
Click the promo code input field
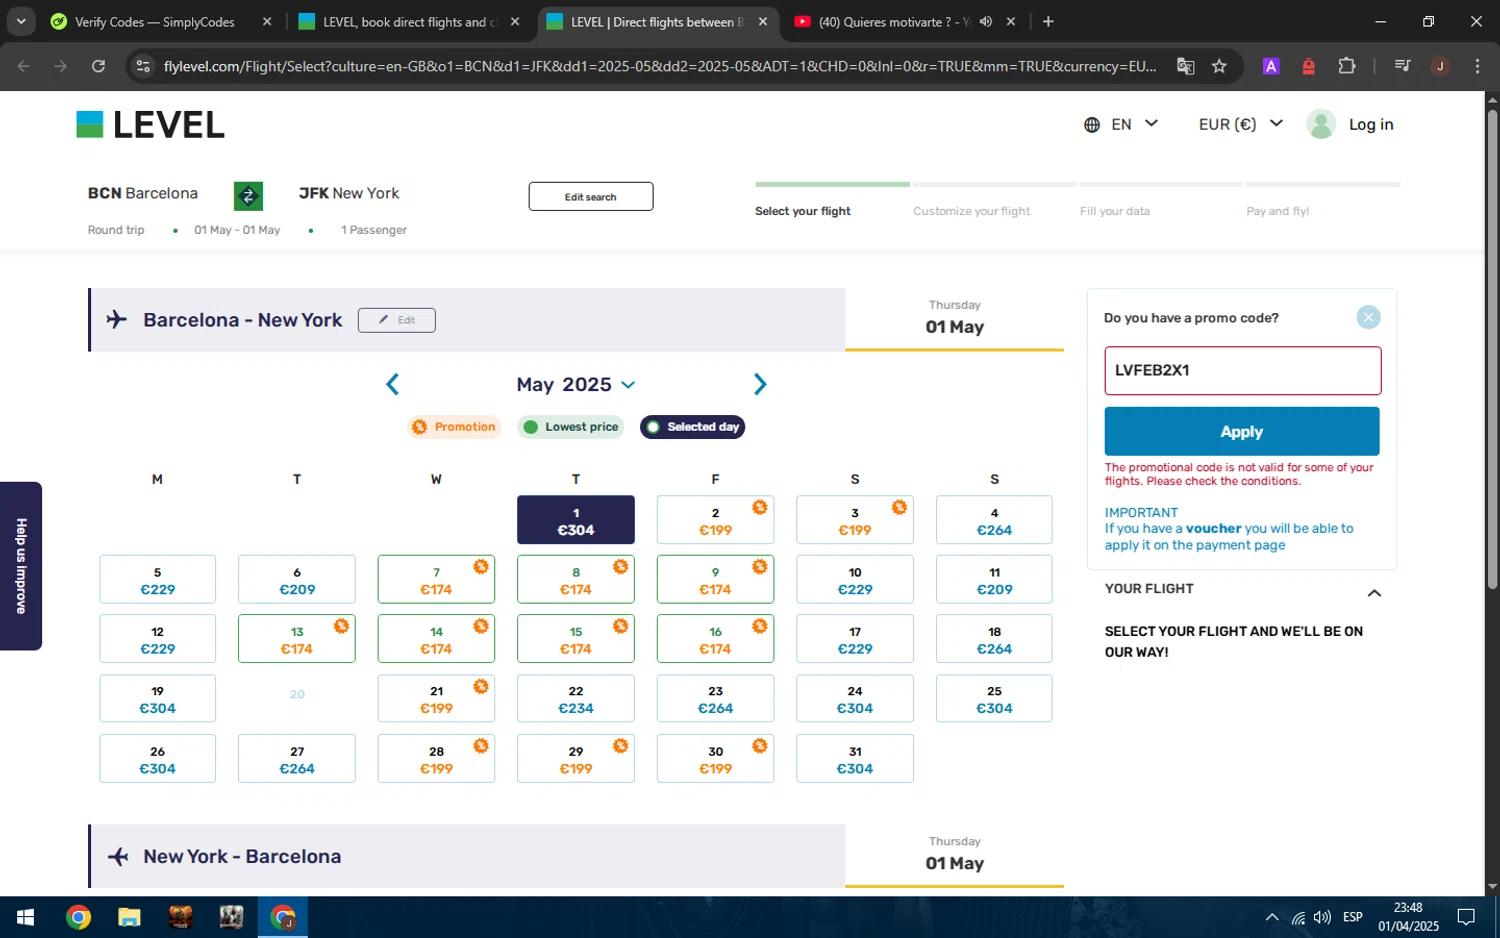(x=1243, y=370)
